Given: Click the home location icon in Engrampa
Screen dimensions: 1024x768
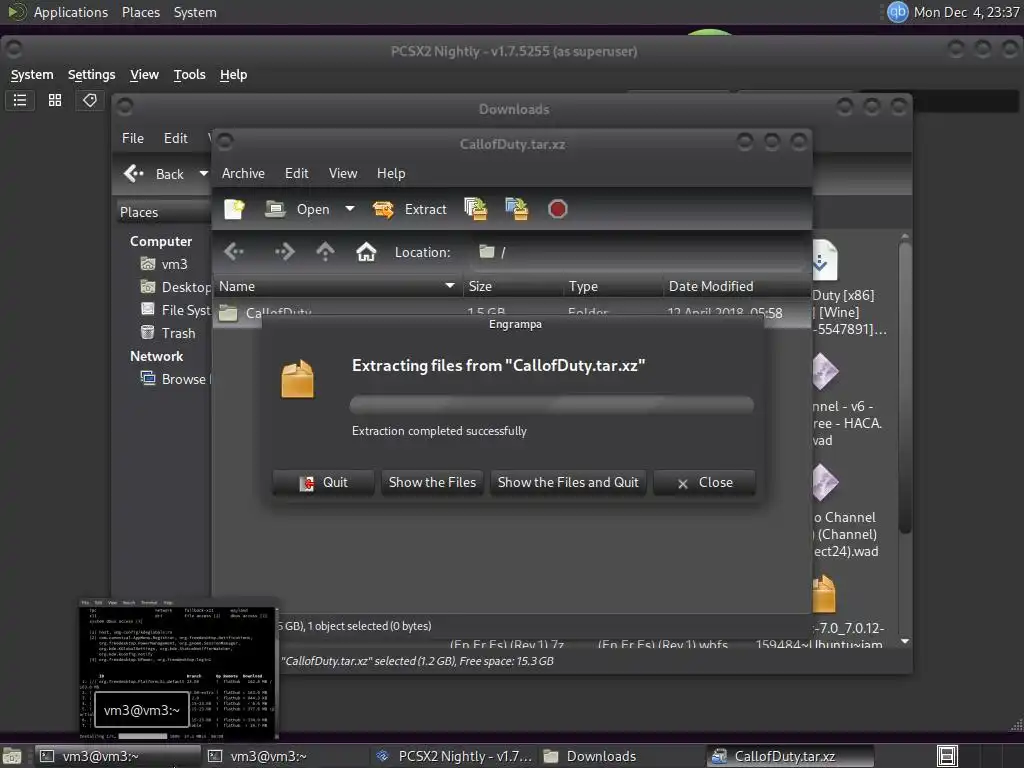Looking at the screenshot, I should coord(366,251).
